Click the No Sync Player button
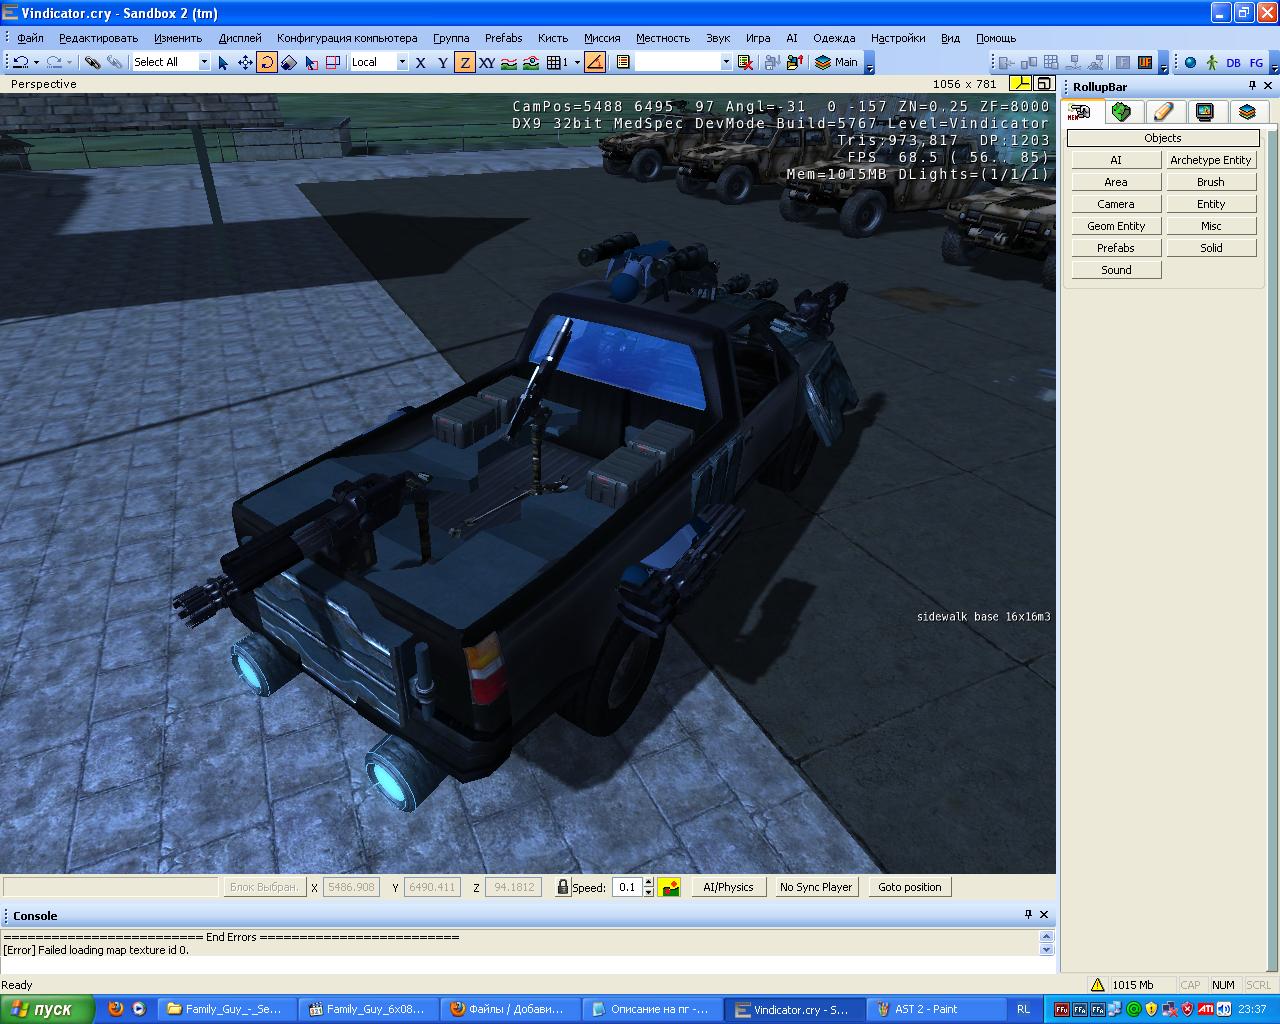This screenshot has height=1024, width=1280. (816, 887)
